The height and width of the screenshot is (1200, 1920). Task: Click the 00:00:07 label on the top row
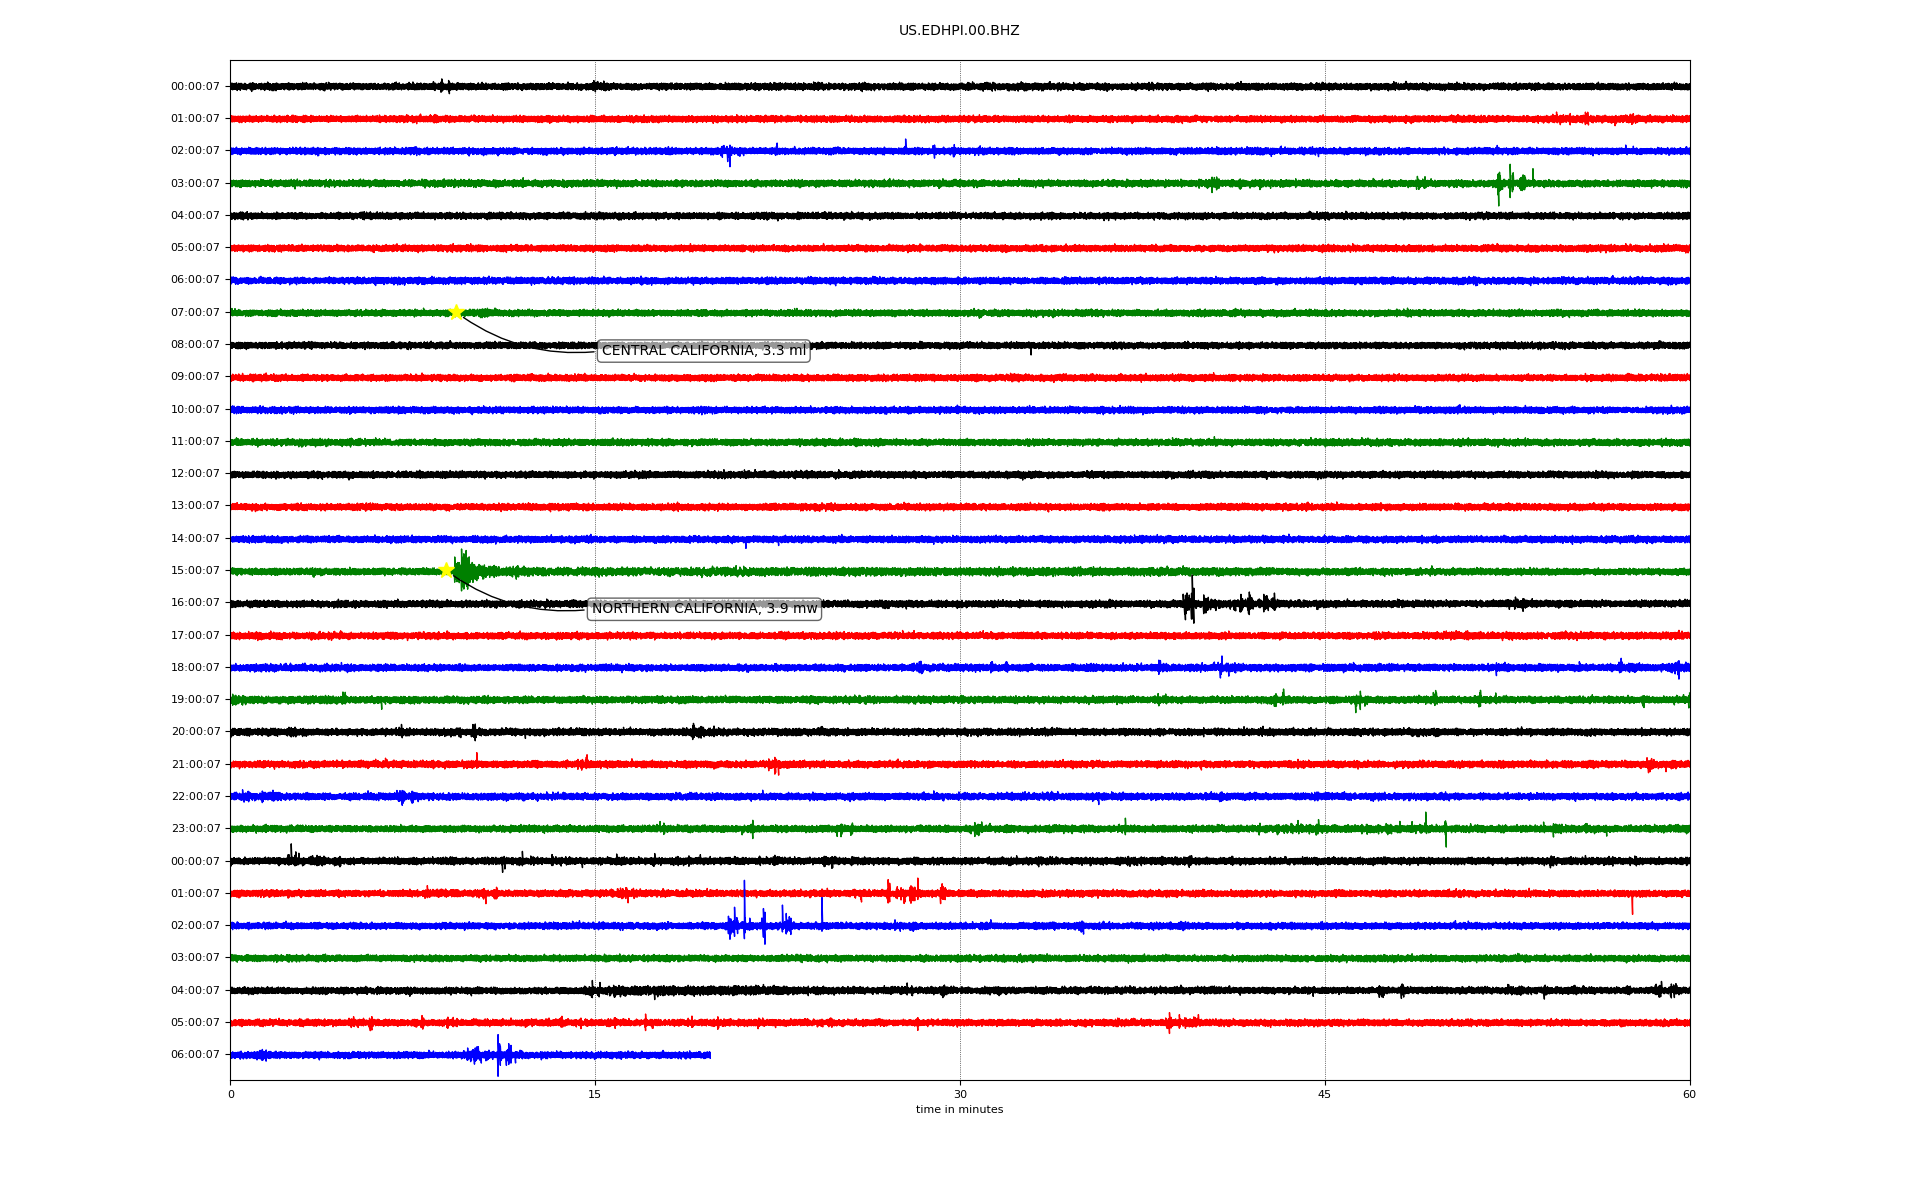pyautogui.click(x=195, y=87)
